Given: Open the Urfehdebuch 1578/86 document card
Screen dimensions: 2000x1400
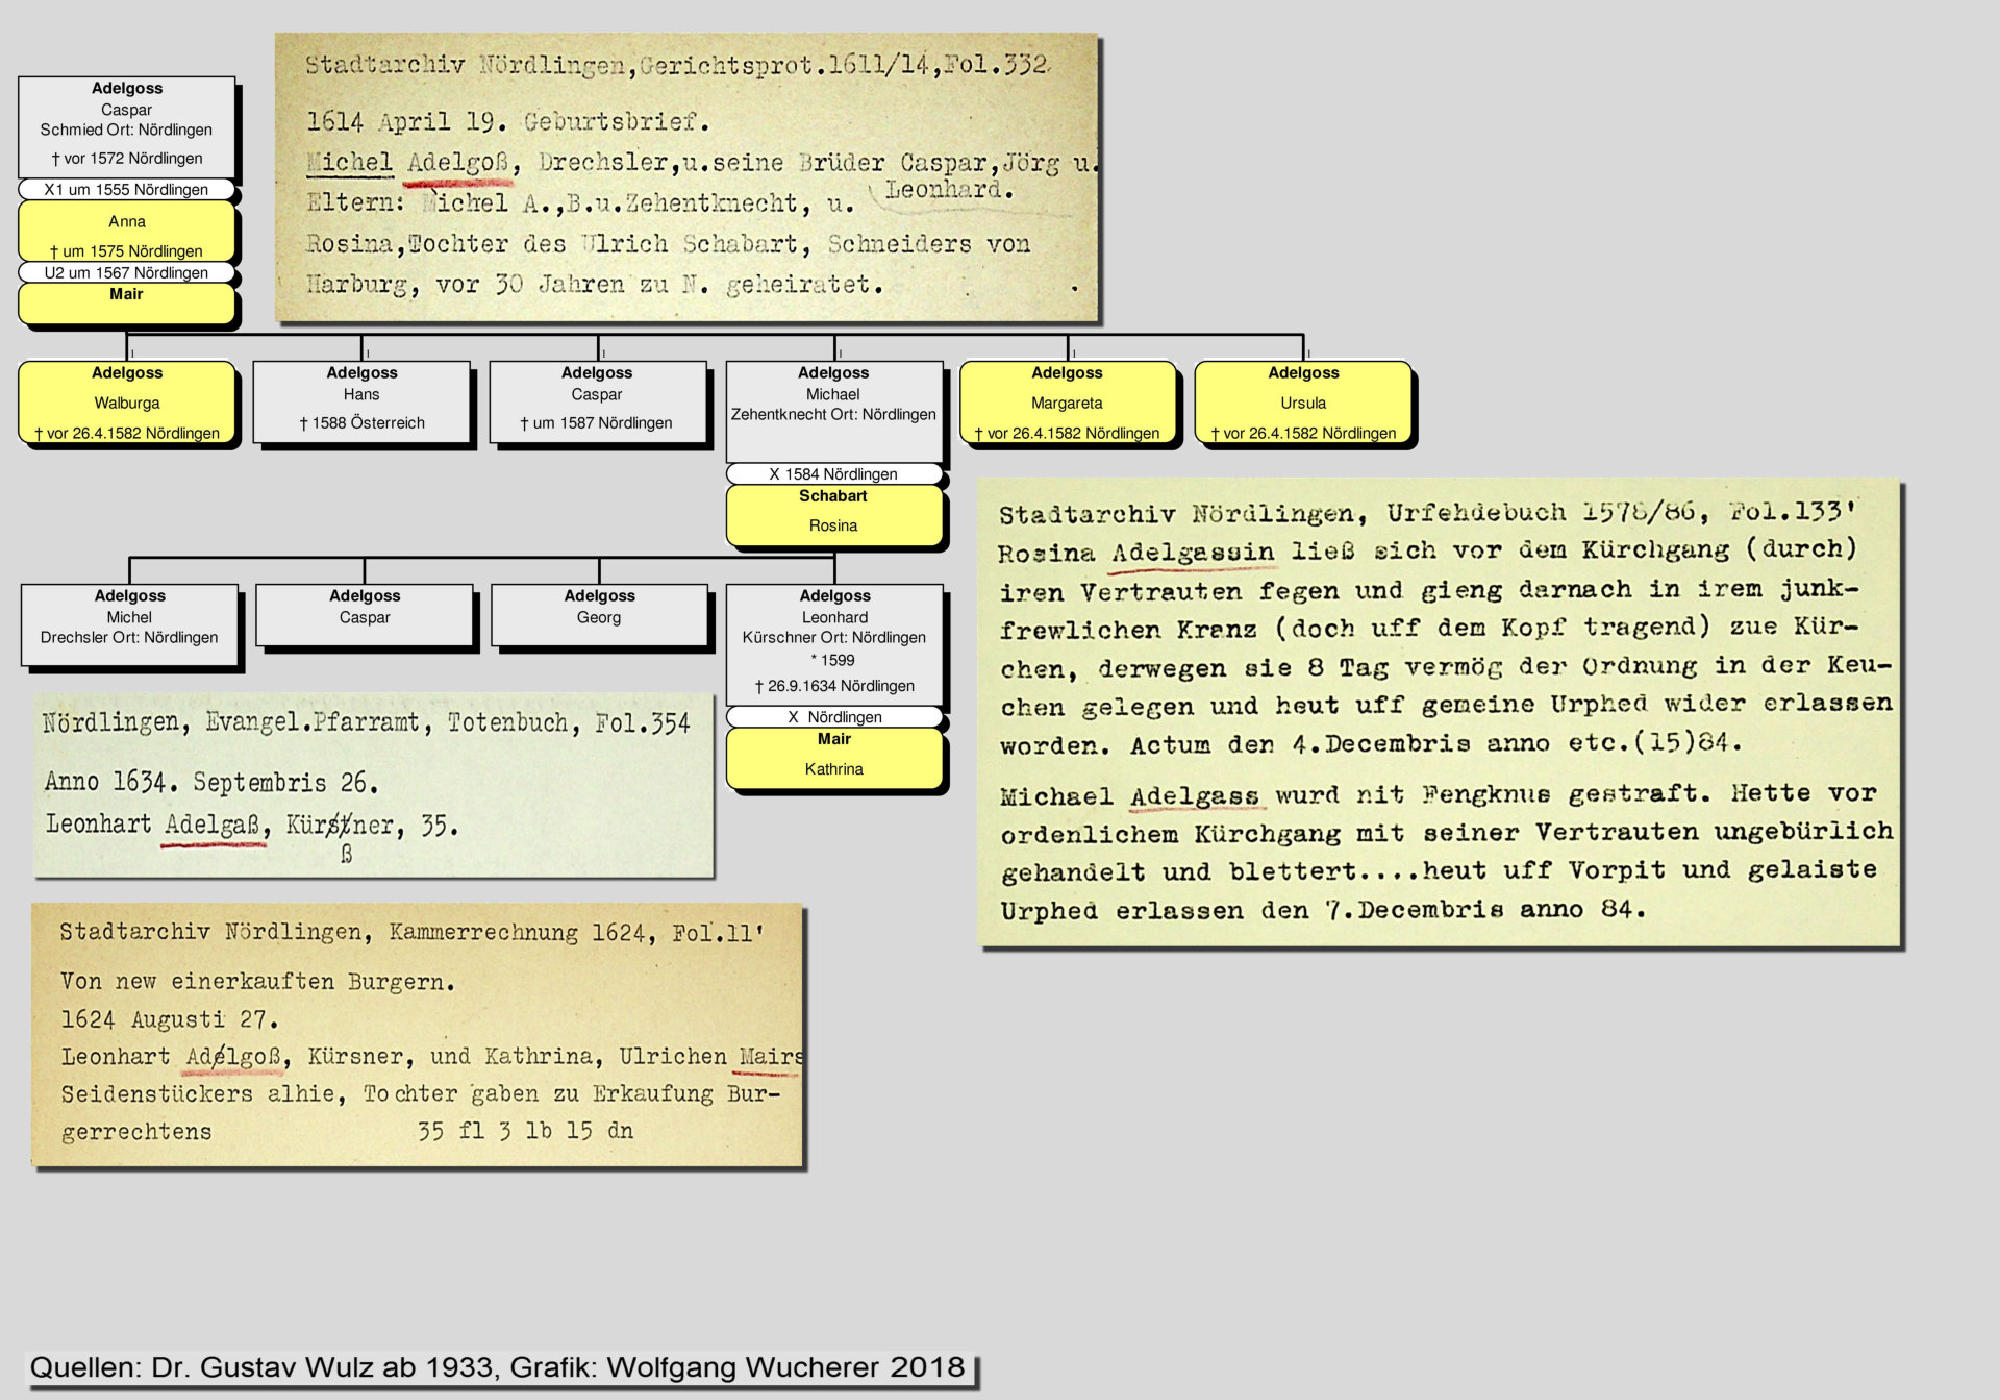Looking at the screenshot, I should click(1440, 714).
